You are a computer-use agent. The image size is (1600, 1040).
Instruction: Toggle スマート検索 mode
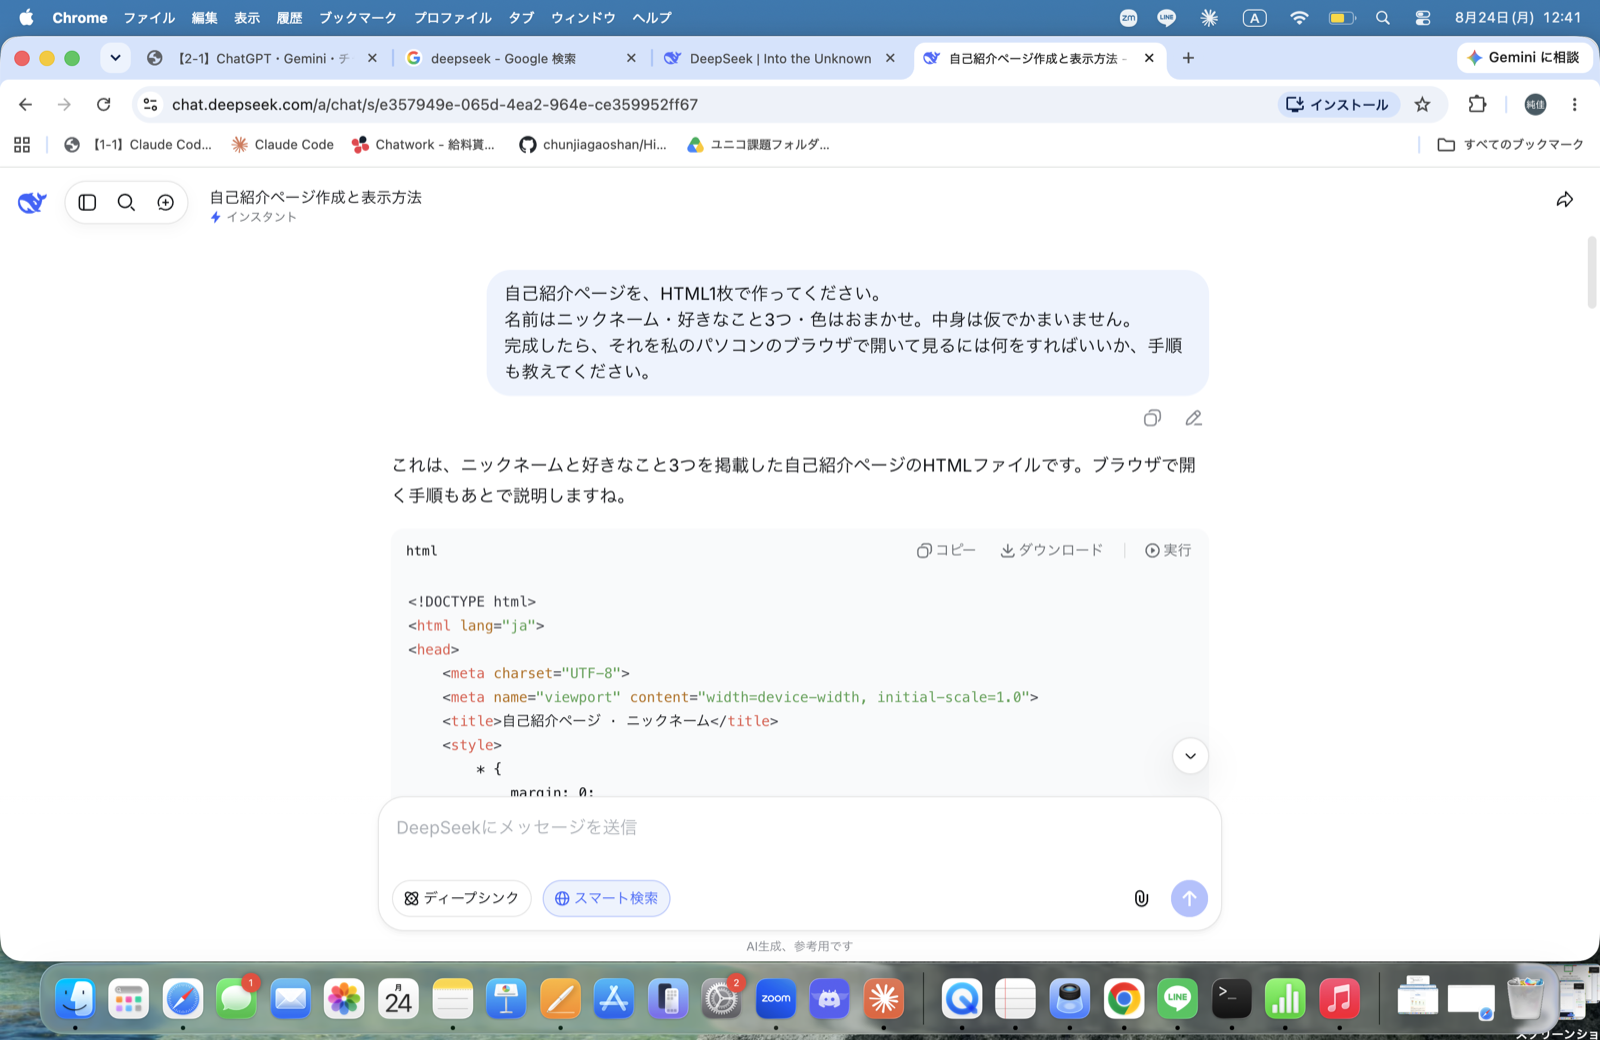(x=607, y=898)
